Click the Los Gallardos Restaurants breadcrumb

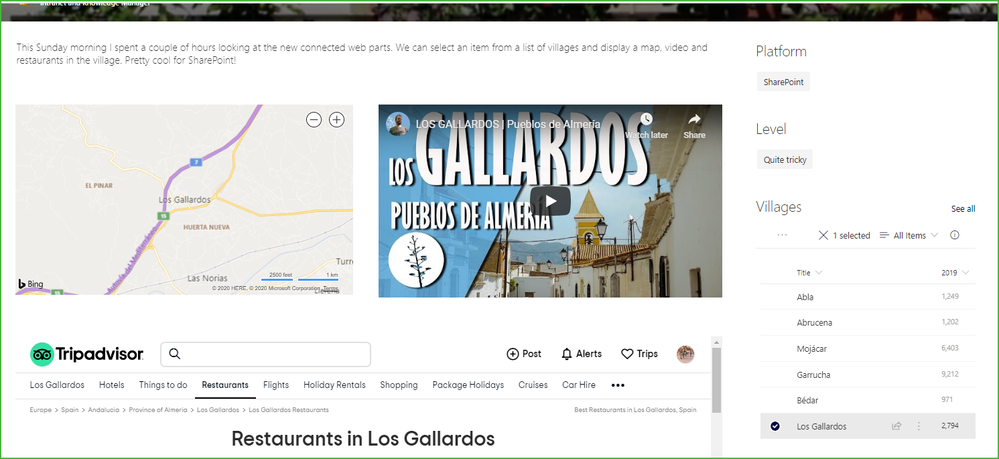click(x=289, y=410)
